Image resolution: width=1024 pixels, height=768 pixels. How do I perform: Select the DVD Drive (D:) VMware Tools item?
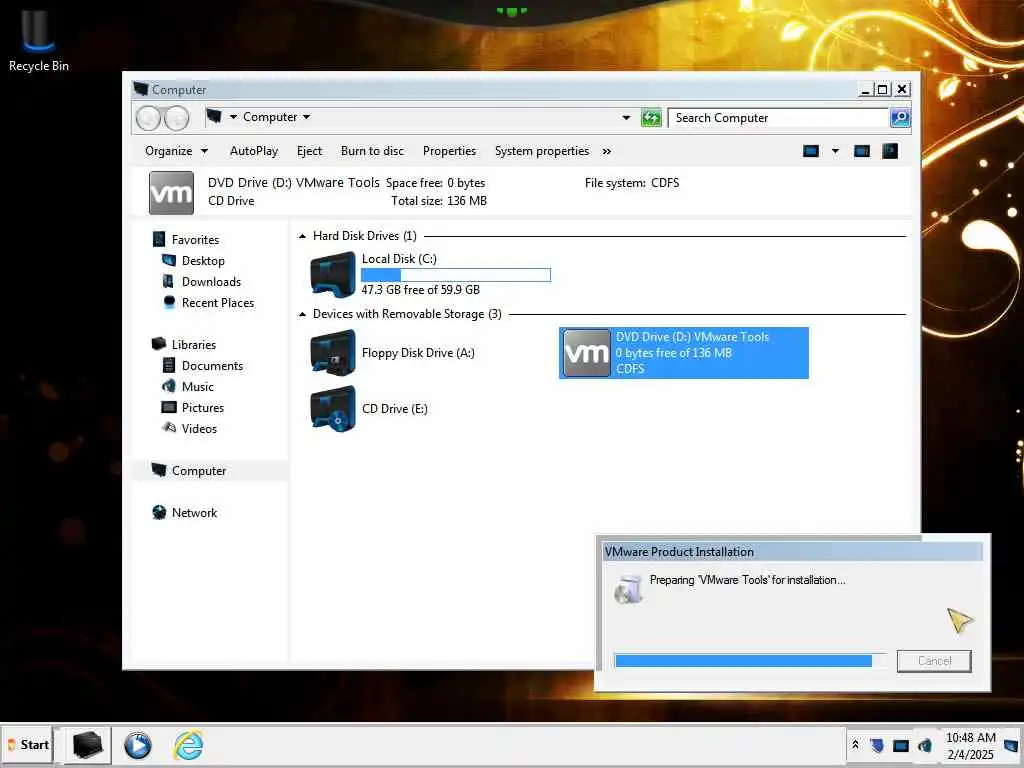[684, 353]
